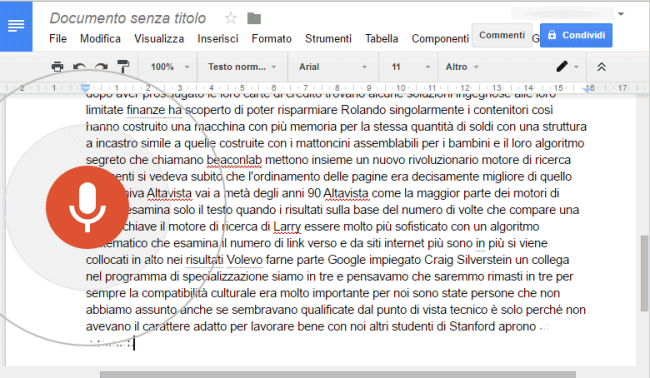Open the Visualizza menu
650x378 pixels.
point(159,39)
